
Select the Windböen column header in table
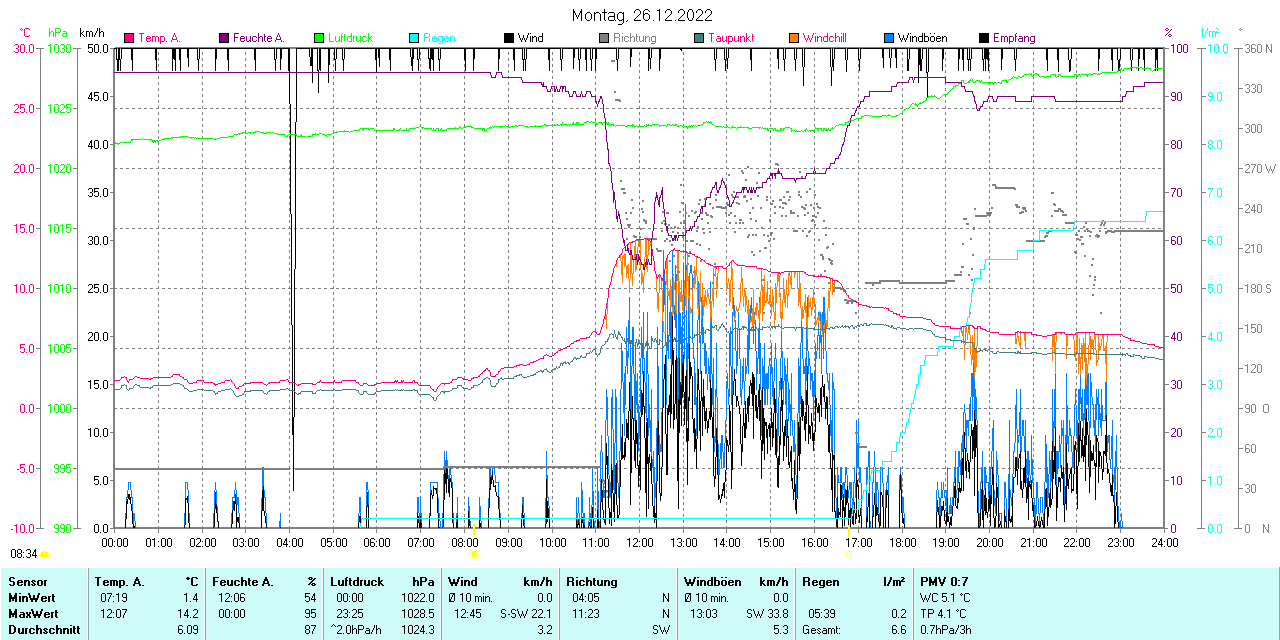[711, 581]
